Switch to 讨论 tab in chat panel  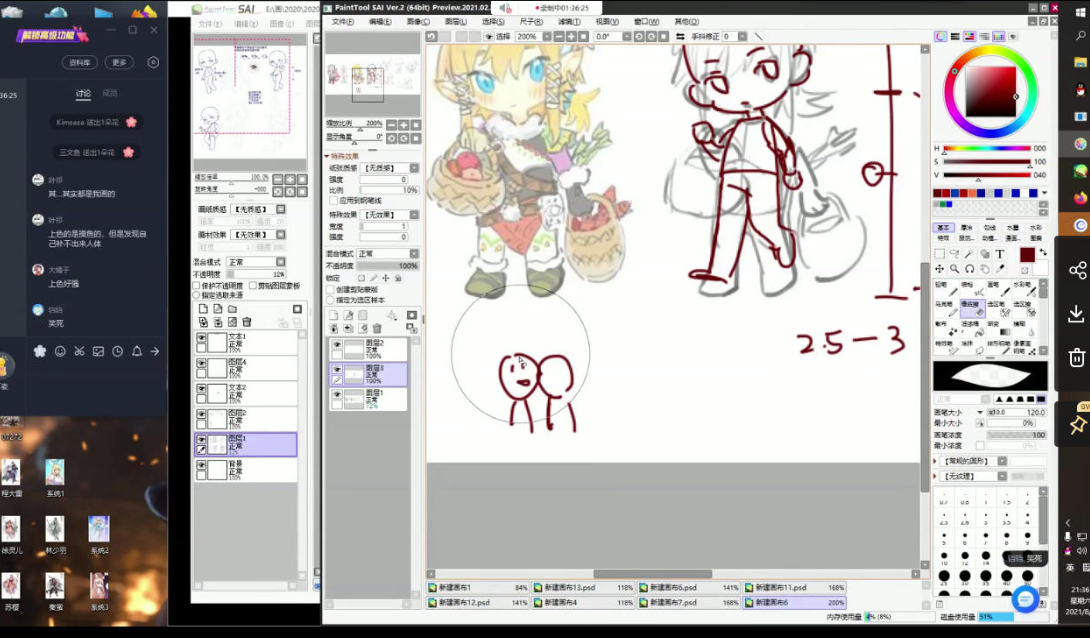point(83,93)
